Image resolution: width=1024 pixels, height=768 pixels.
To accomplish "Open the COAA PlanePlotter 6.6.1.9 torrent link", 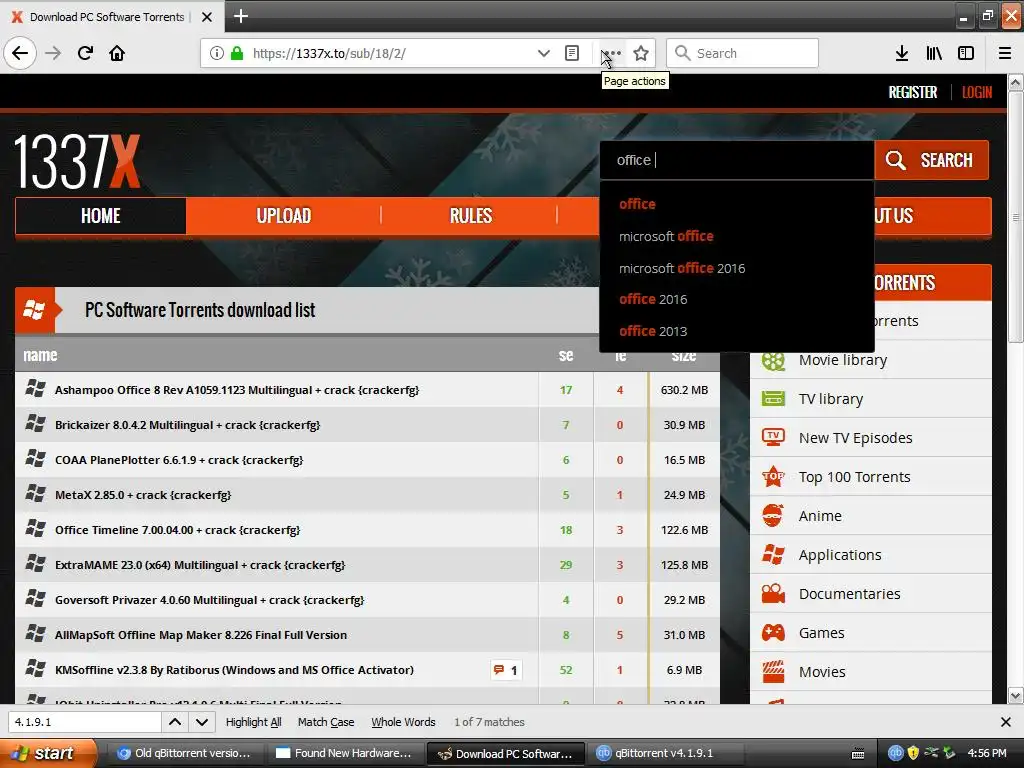I will [x=179, y=460].
